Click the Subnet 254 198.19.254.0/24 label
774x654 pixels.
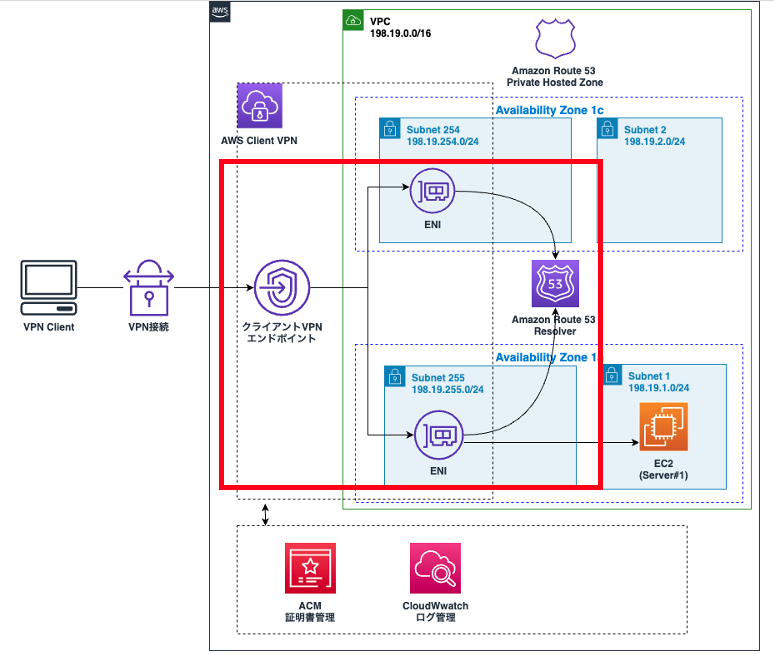pyautogui.click(x=443, y=135)
